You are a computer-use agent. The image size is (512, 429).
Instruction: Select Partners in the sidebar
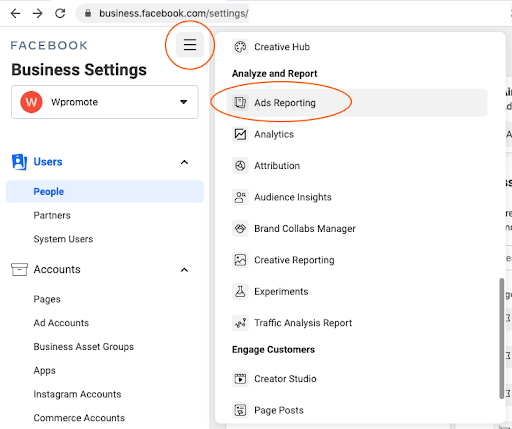point(52,215)
